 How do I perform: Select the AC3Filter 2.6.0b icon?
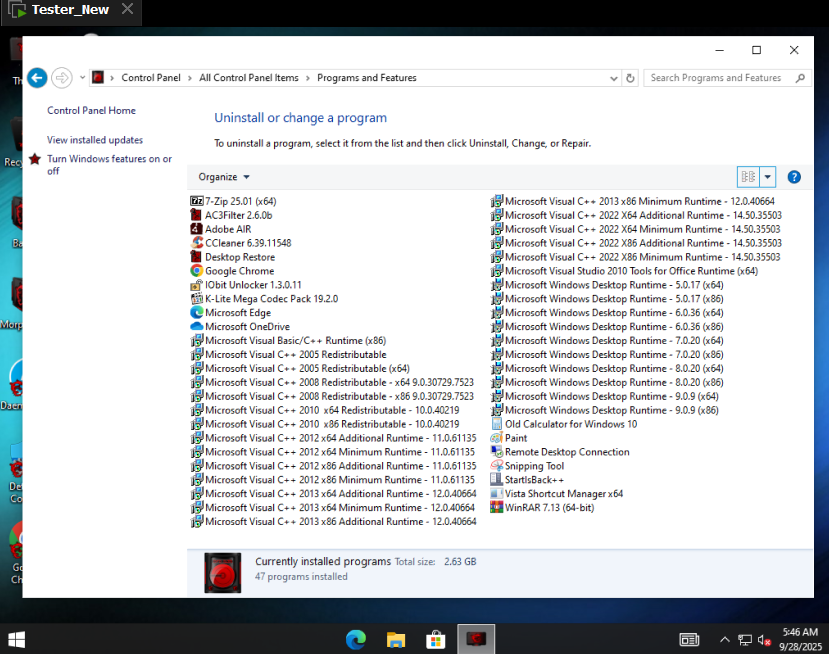pos(196,215)
